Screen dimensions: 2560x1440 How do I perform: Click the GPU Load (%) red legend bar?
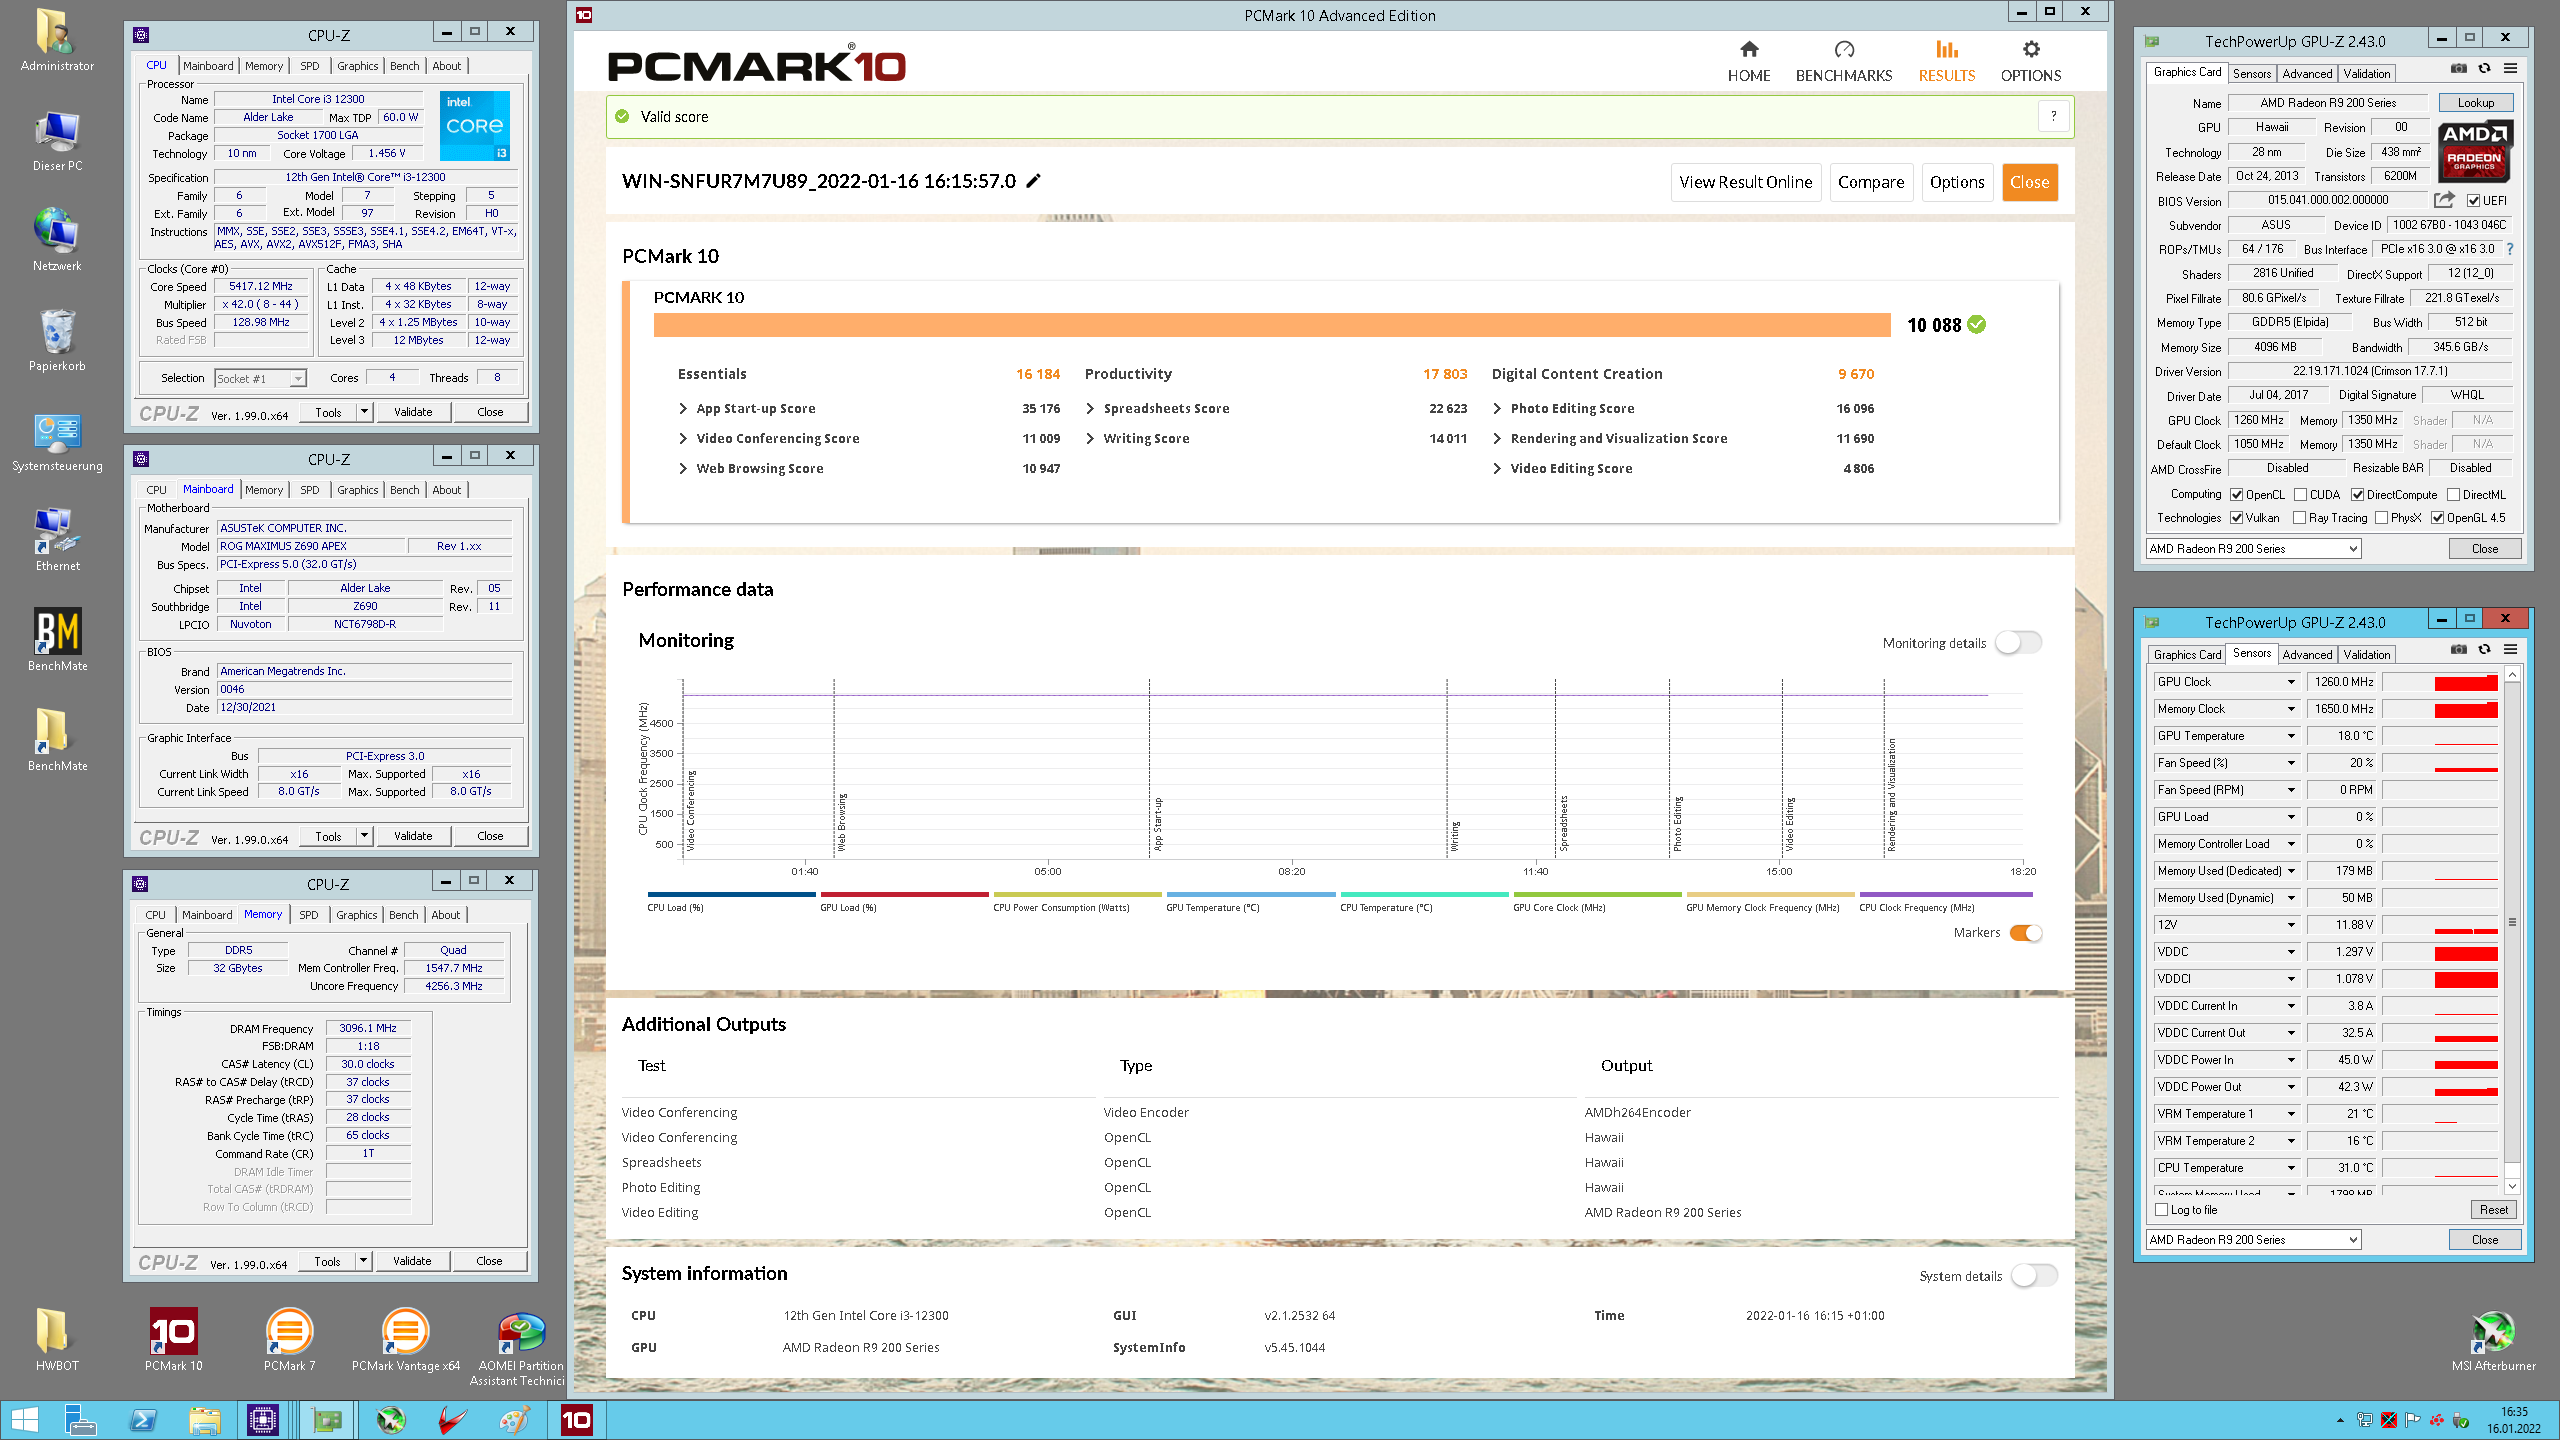(x=904, y=895)
